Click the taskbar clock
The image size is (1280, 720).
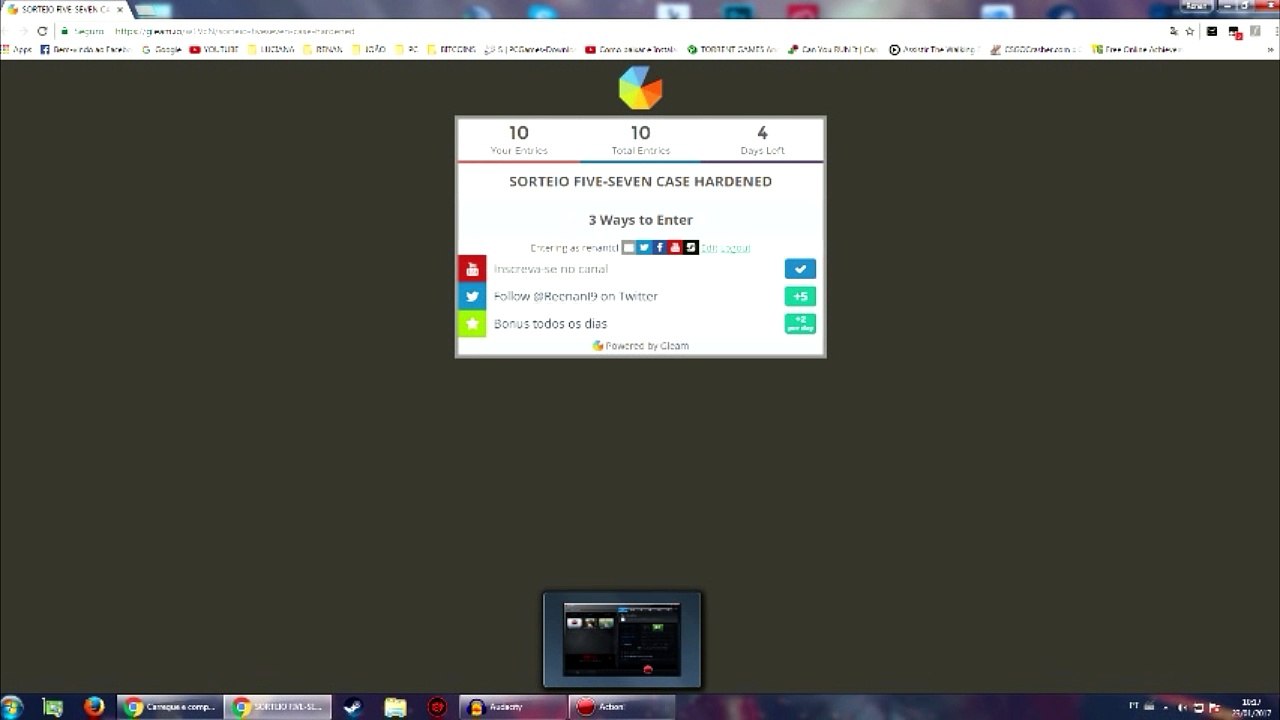(x=1252, y=707)
